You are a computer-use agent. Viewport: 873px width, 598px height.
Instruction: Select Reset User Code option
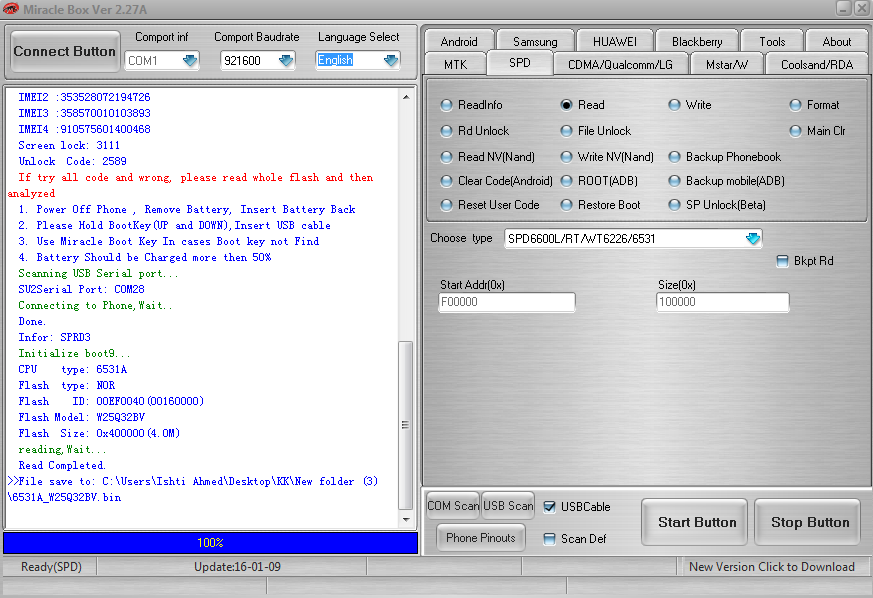tap(490, 205)
